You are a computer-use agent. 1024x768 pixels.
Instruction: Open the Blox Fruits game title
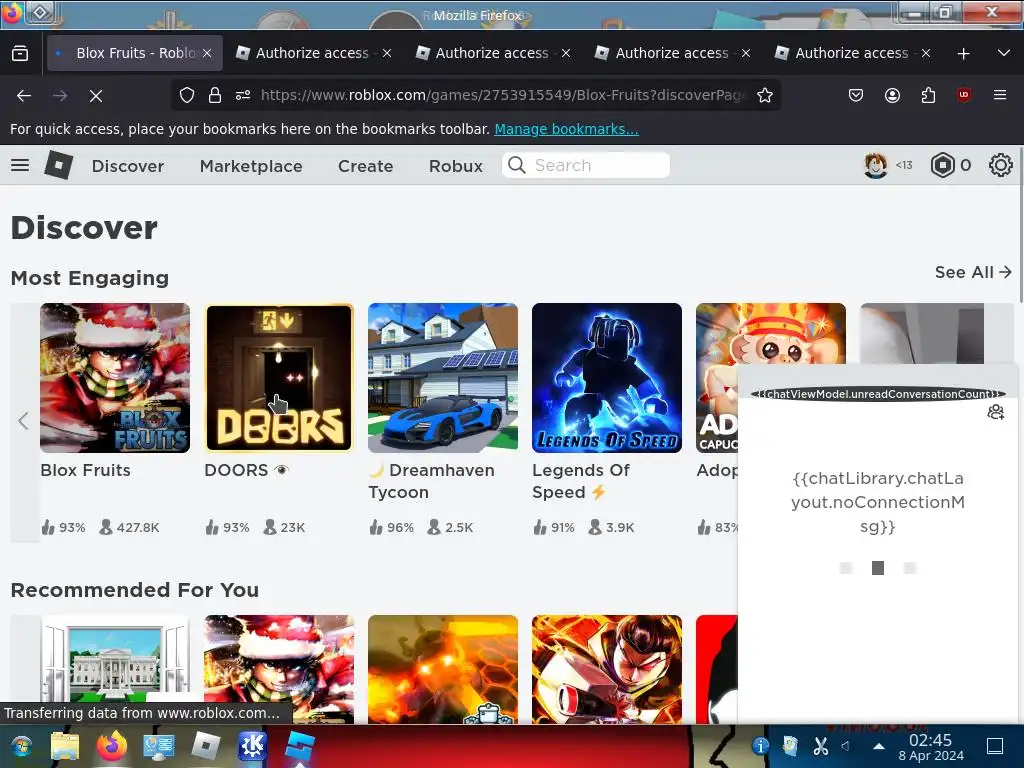(x=86, y=470)
